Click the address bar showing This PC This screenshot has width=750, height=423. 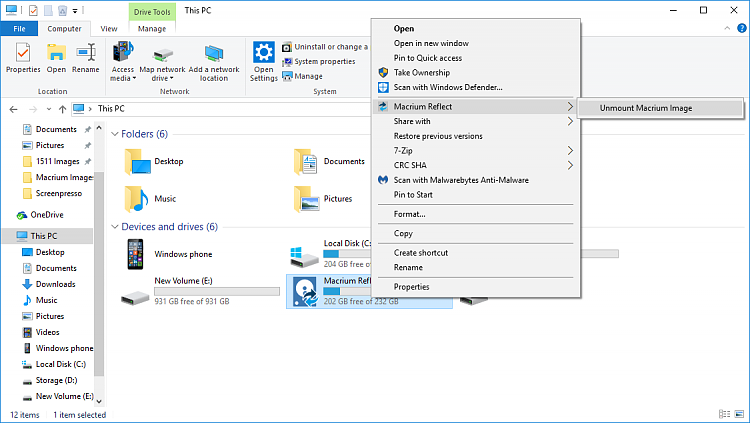pyautogui.click(x=220, y=109)
